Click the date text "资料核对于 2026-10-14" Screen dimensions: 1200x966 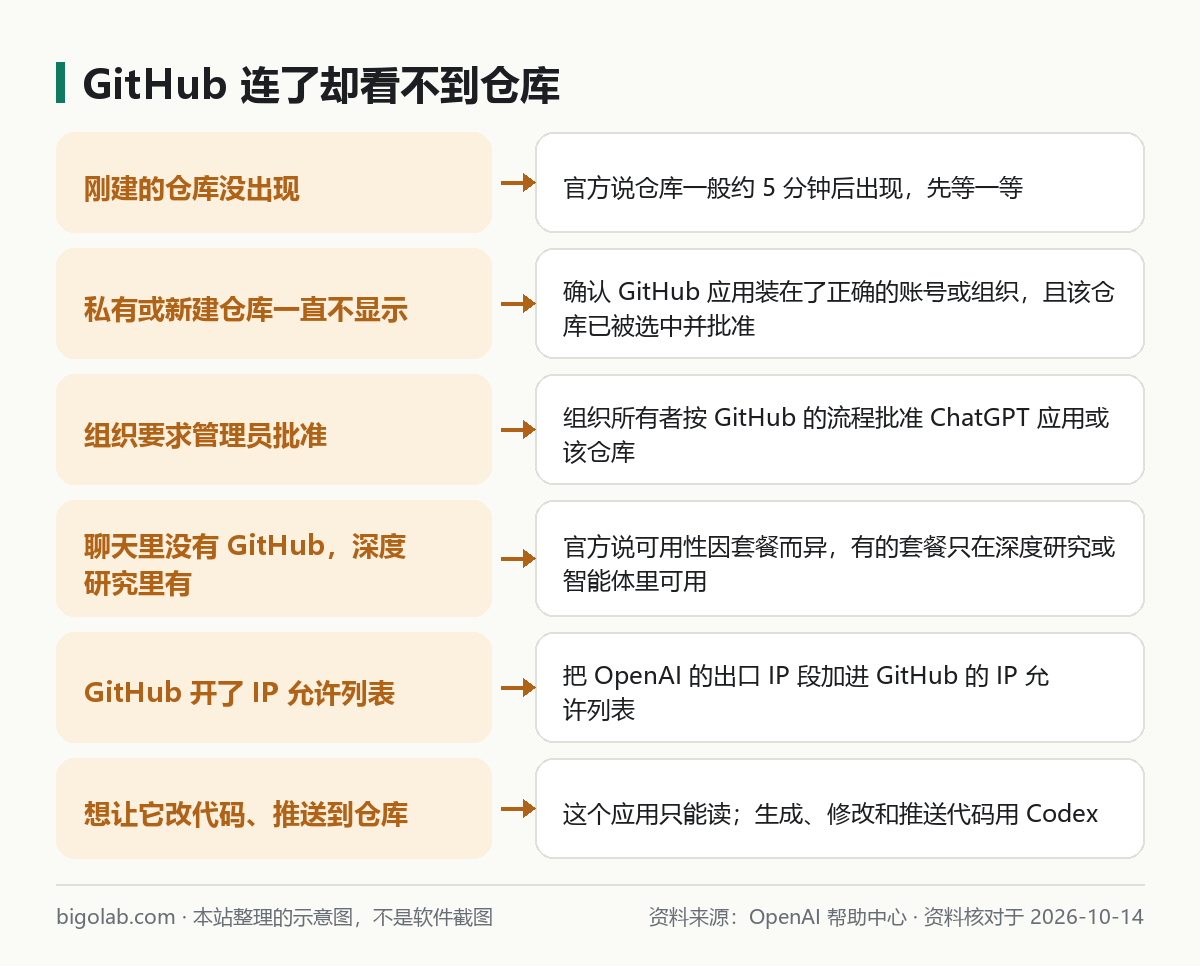(x=1034, y=917)
